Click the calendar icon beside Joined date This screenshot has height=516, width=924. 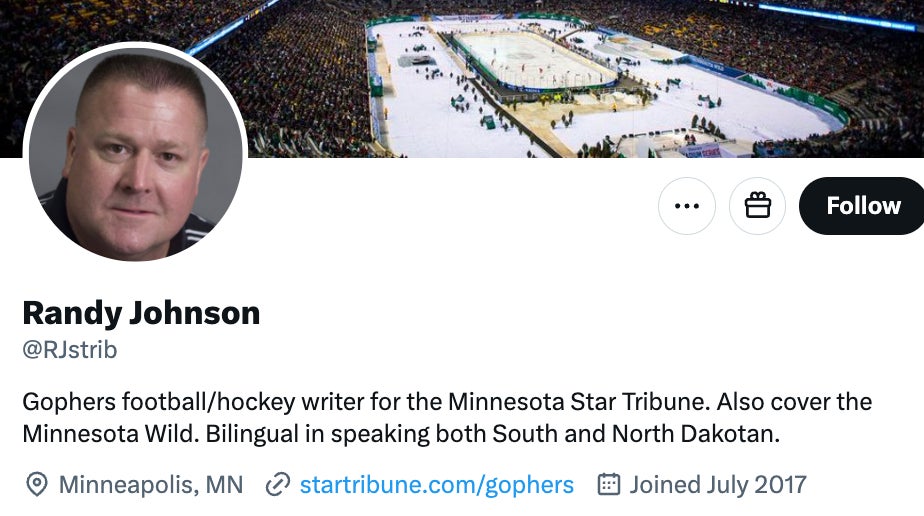tap(608, 485)
